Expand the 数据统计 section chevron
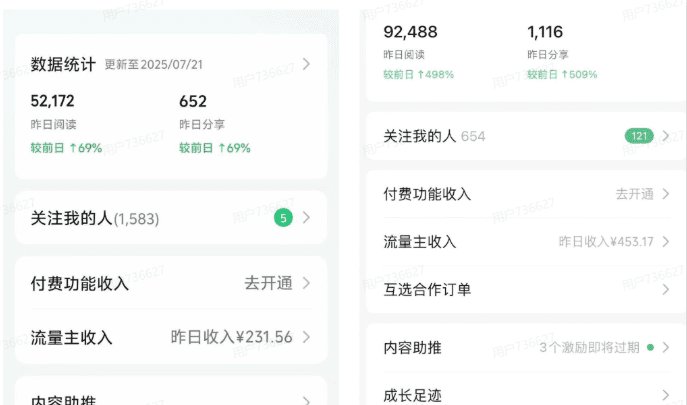 (306, 64)
